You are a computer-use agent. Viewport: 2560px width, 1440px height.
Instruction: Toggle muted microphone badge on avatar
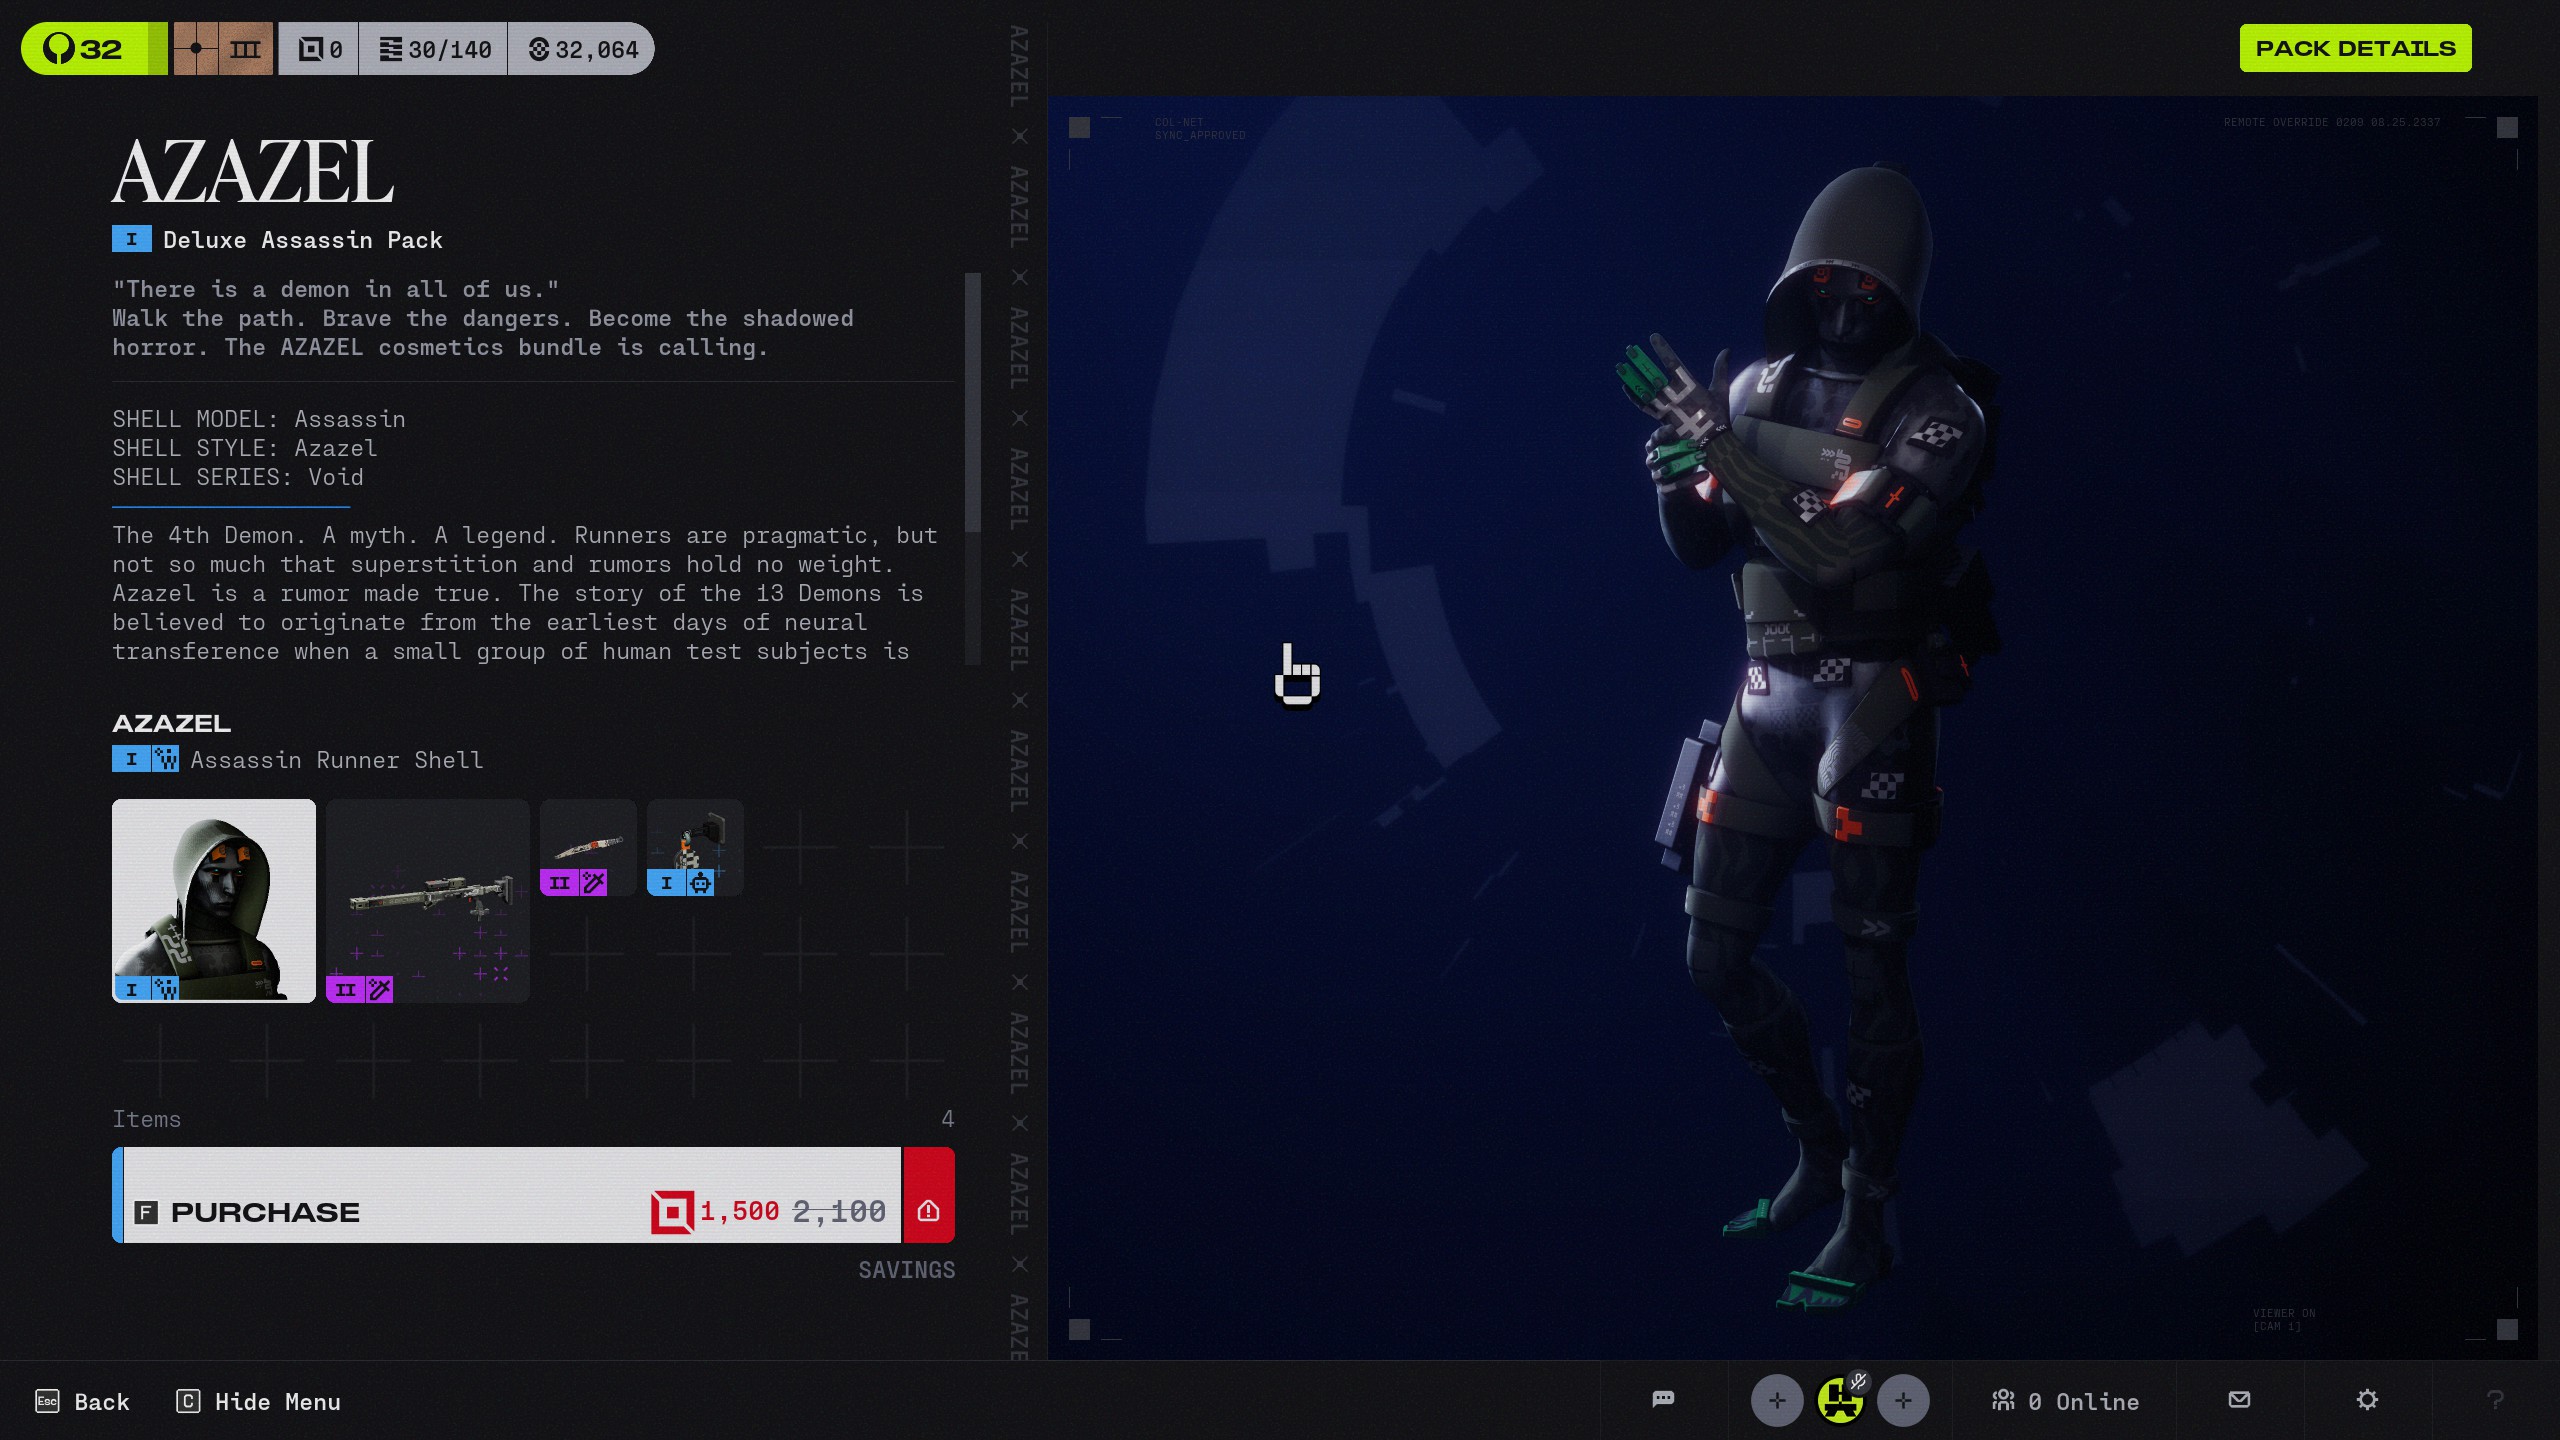(x=1858, y=1381)
